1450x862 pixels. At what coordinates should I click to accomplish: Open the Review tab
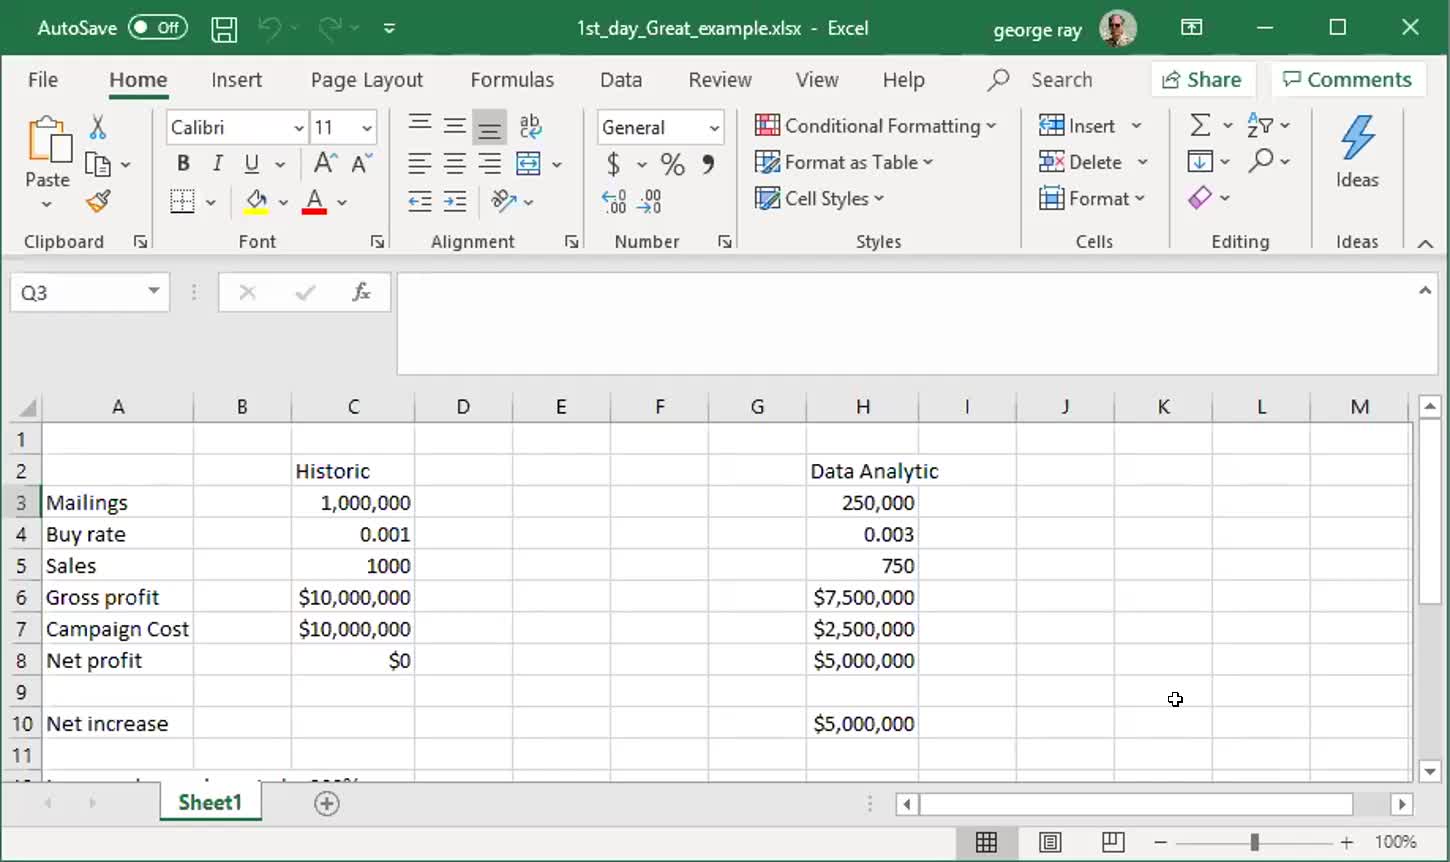tap(720, 80)
